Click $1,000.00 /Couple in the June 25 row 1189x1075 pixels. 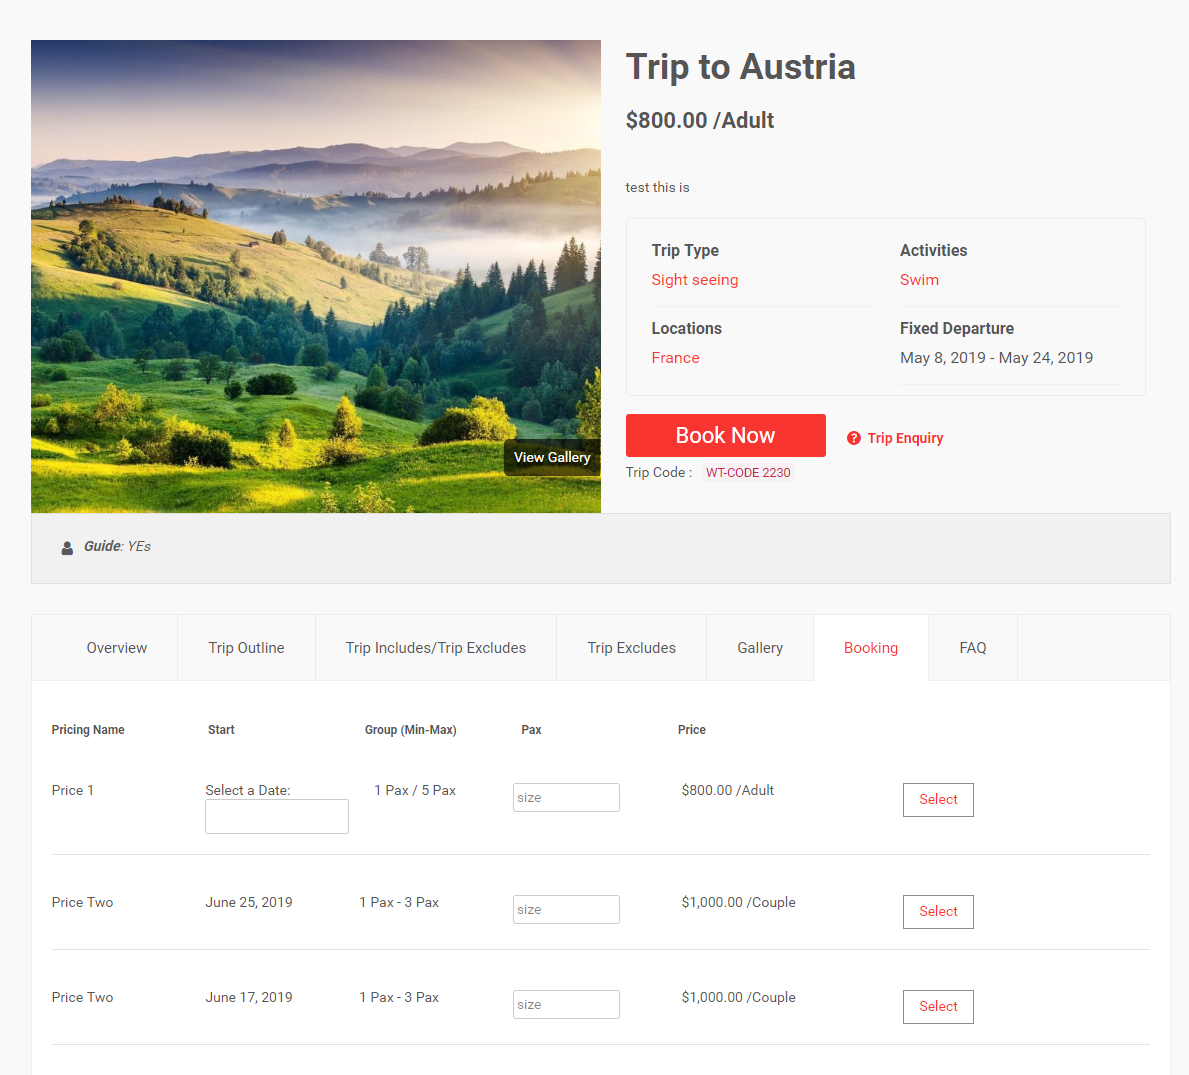point(739,902)
